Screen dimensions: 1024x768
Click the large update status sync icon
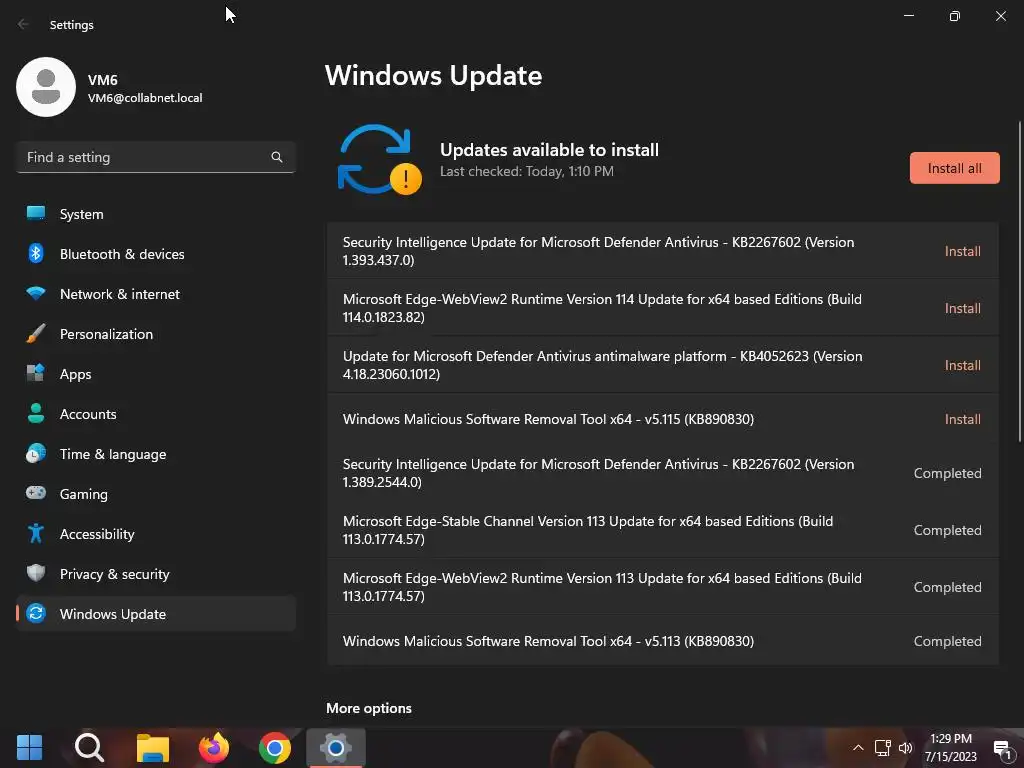click(379, 159)
